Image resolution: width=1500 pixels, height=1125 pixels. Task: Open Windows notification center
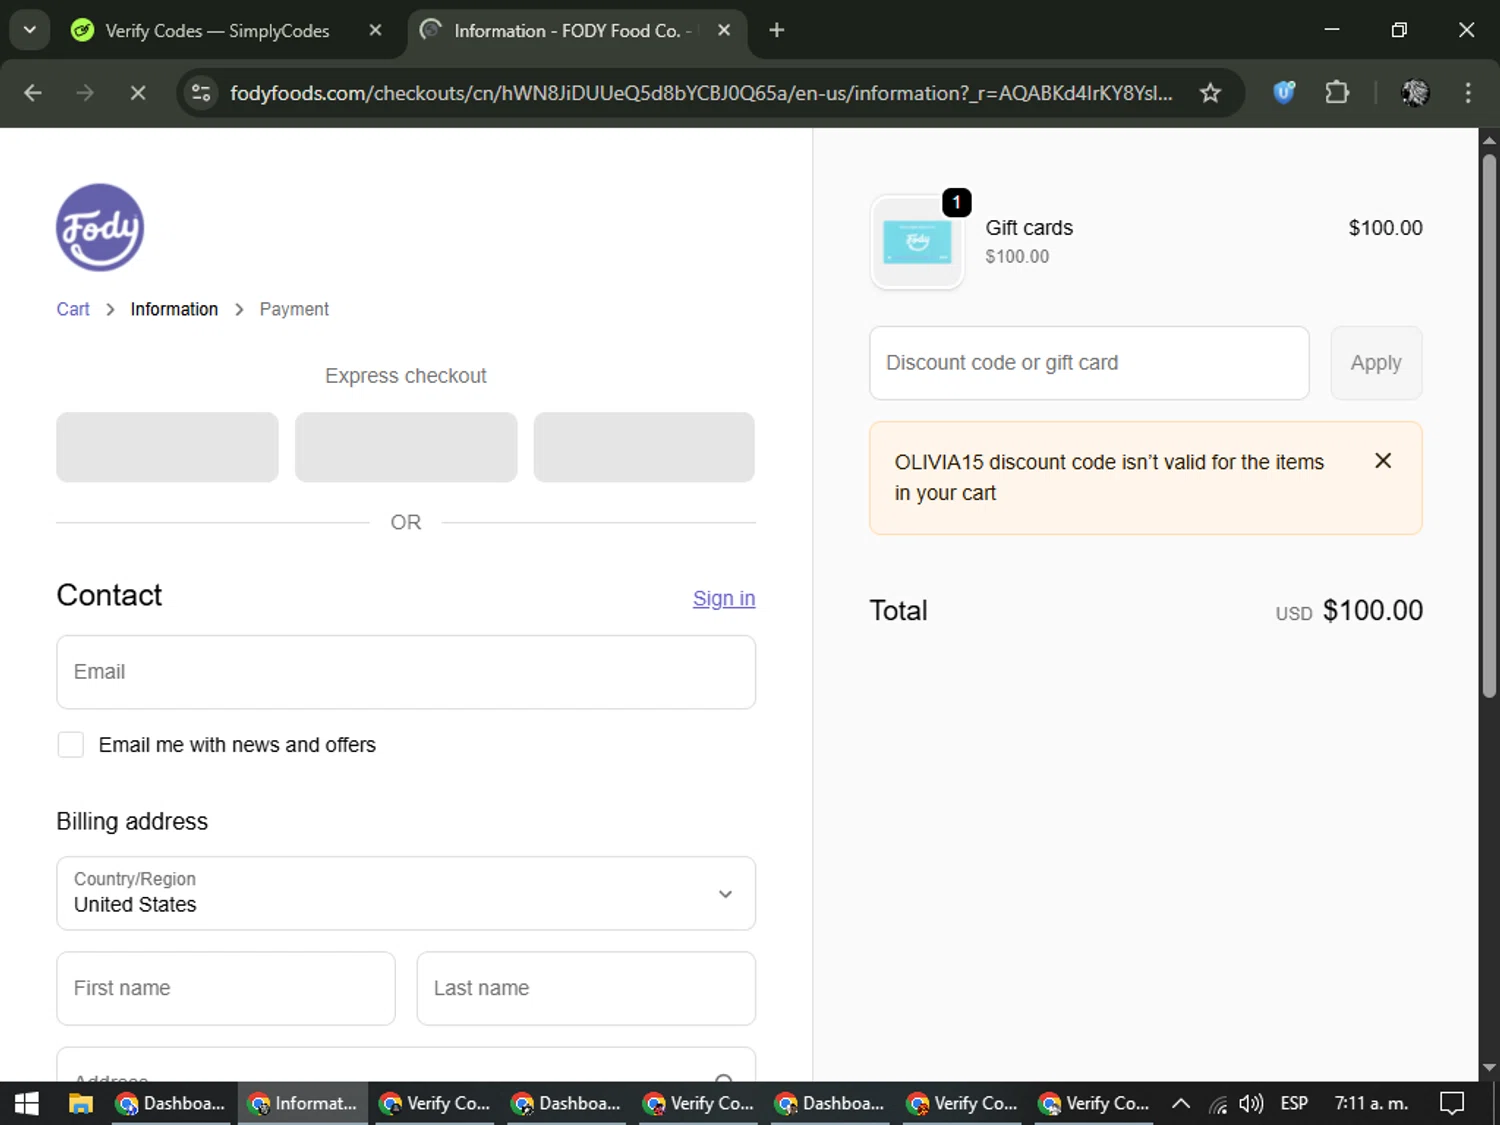(x=1452, y=1103)
